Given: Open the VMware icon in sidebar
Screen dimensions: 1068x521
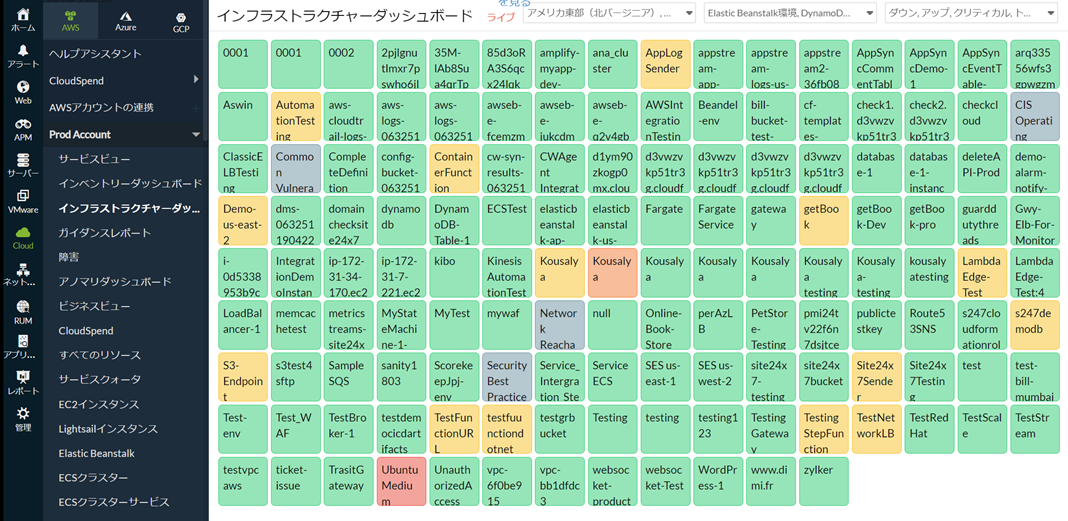Looking at the screenshot, I should [x=22, y=200].
